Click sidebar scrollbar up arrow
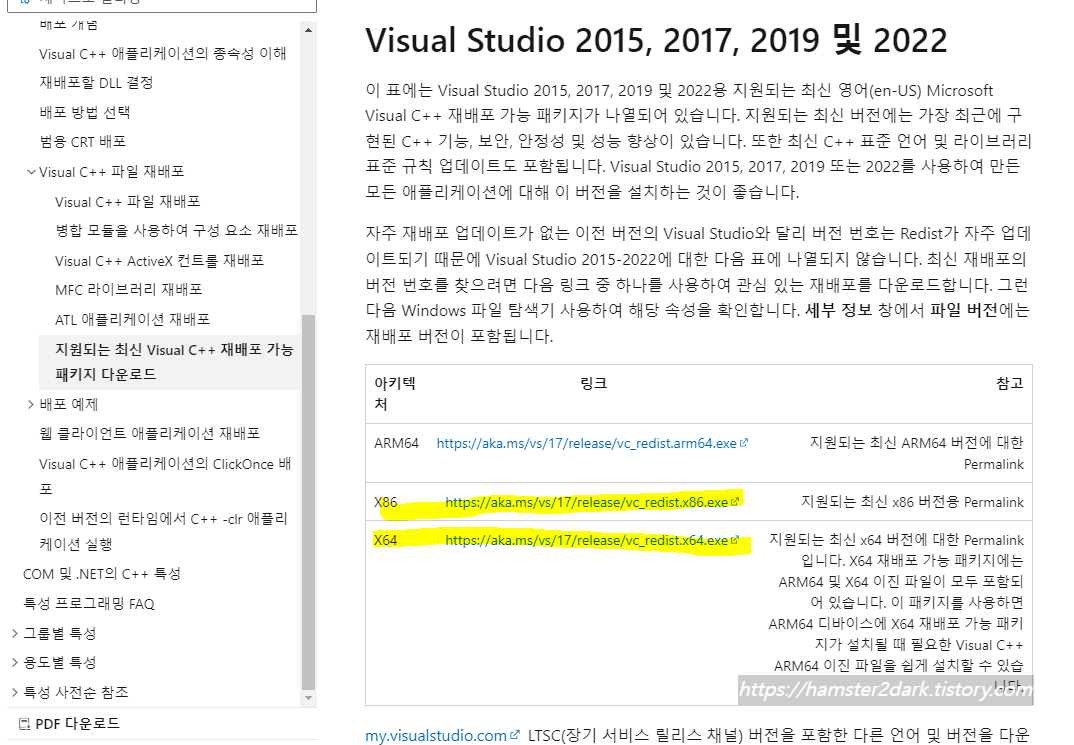This screenshot has height=745, width=1074. click(x=308, y=30)
